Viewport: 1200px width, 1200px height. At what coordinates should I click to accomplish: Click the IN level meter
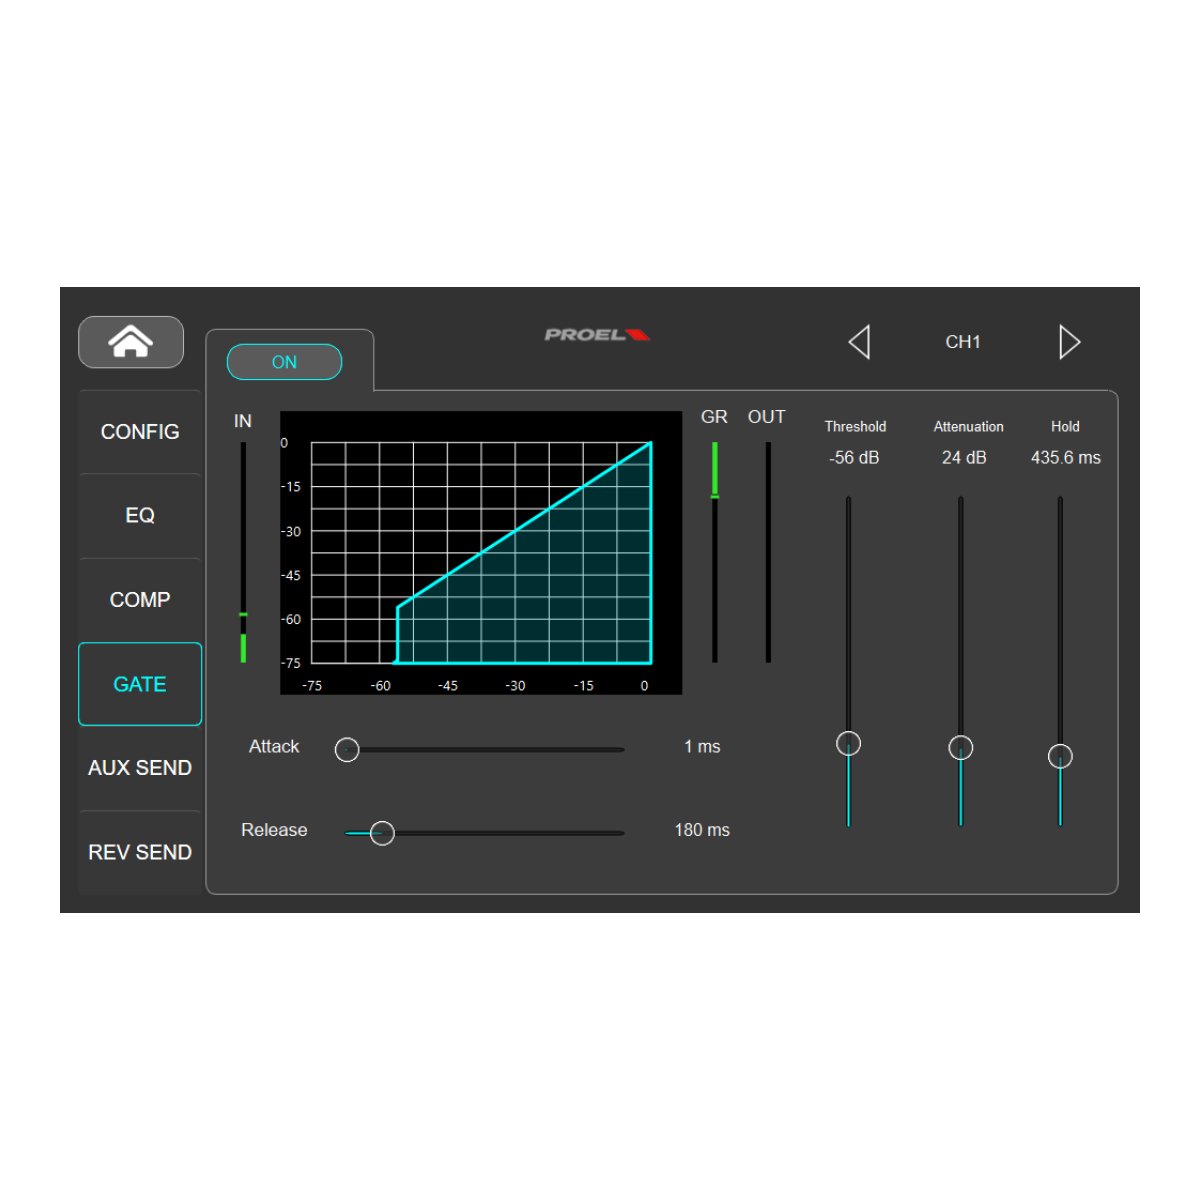(x=243, y=552)
